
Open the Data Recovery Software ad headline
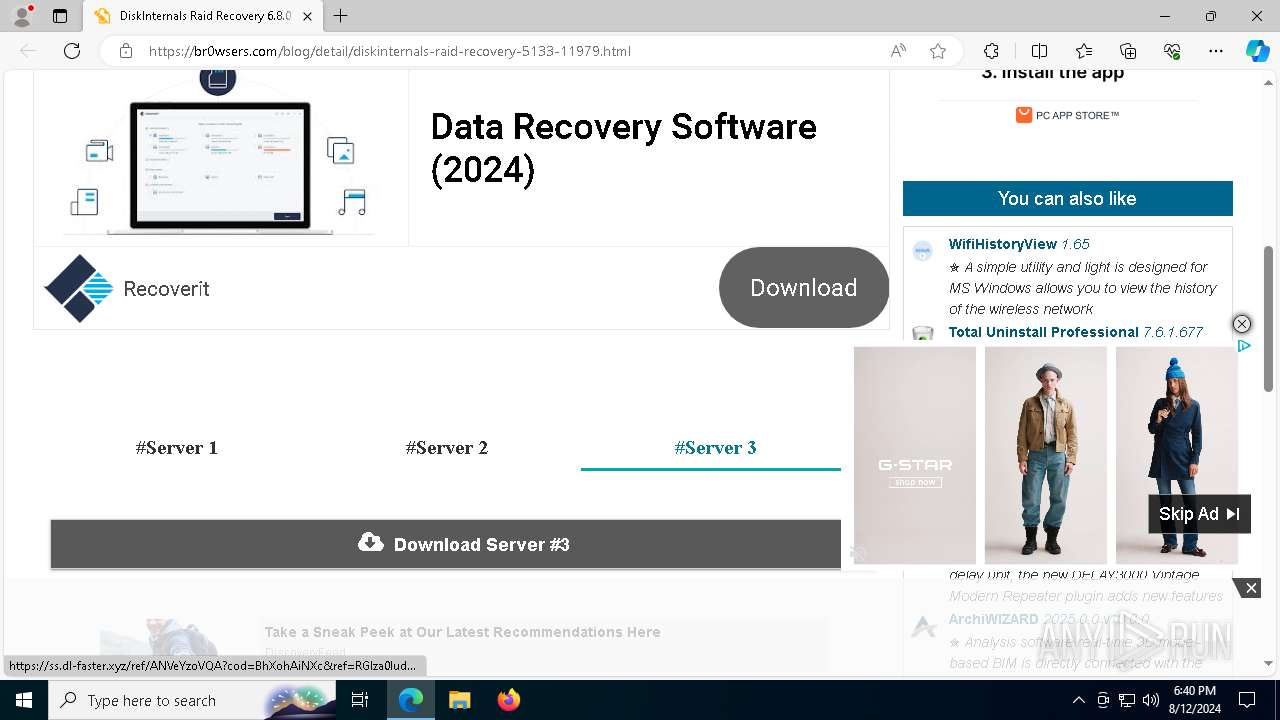click(x=623, y=148)
